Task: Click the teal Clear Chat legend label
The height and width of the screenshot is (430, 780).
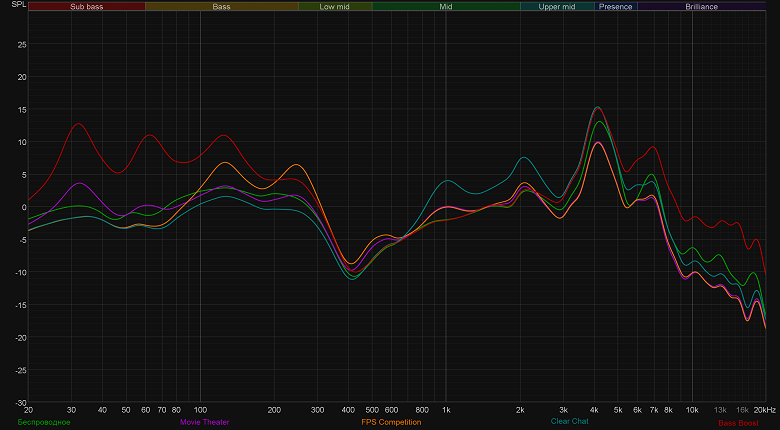Action: 570,421
